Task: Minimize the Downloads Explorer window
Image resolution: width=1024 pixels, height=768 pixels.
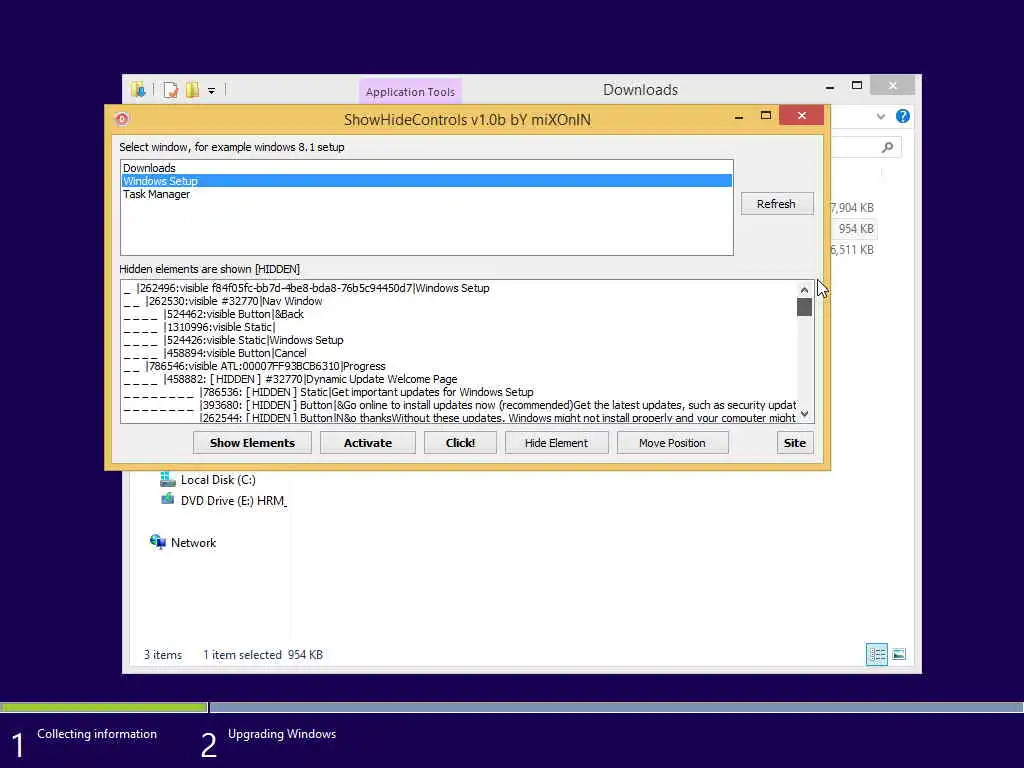Action: (x=830, y=86)
